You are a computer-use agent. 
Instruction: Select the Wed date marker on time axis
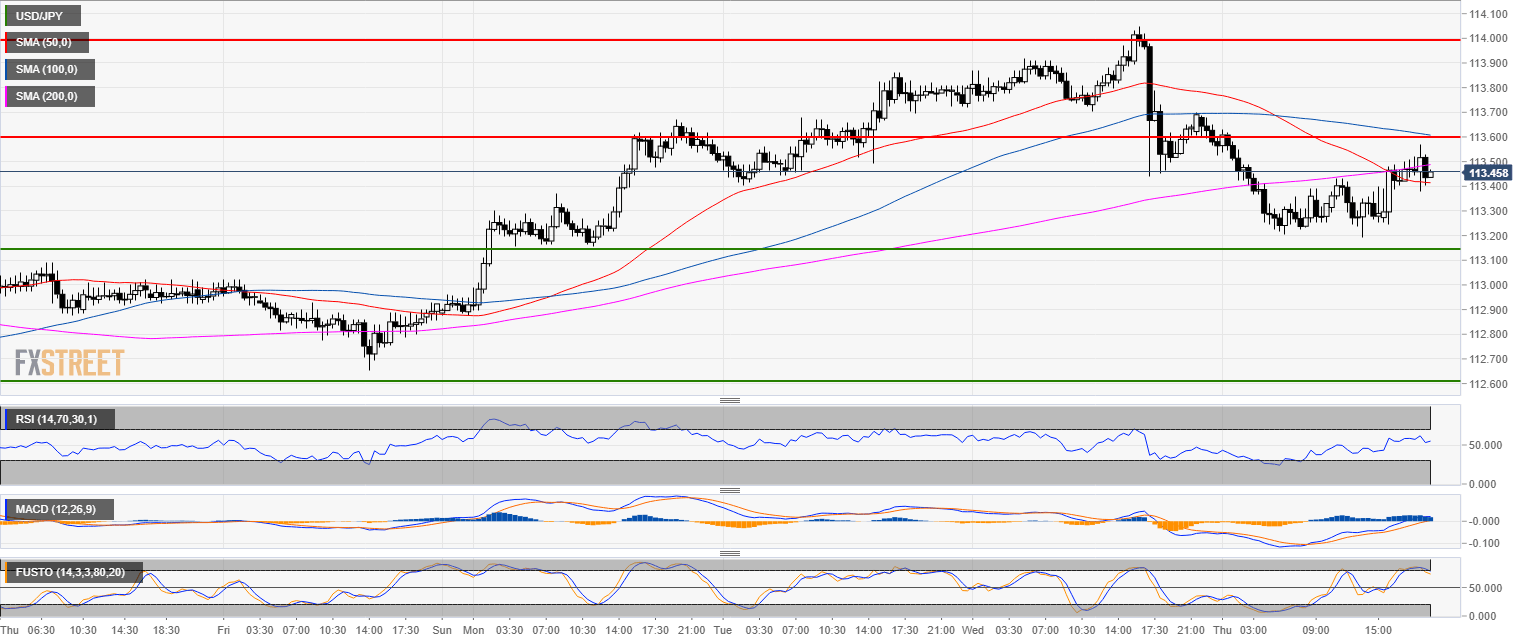pyautogui.click(x=973, y=631)
